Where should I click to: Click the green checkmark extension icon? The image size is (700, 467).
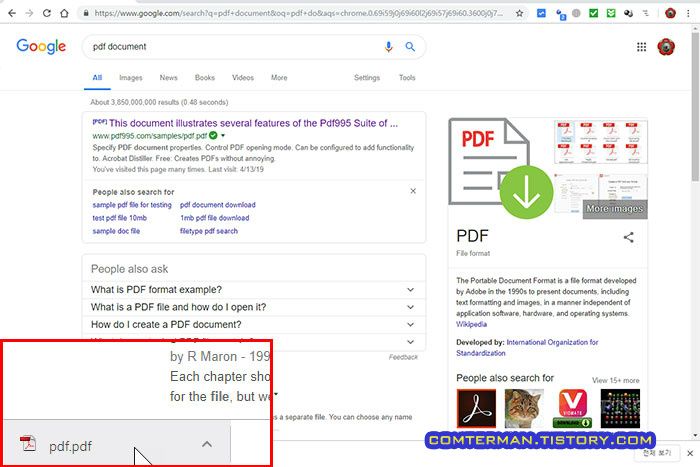(593, 13)
